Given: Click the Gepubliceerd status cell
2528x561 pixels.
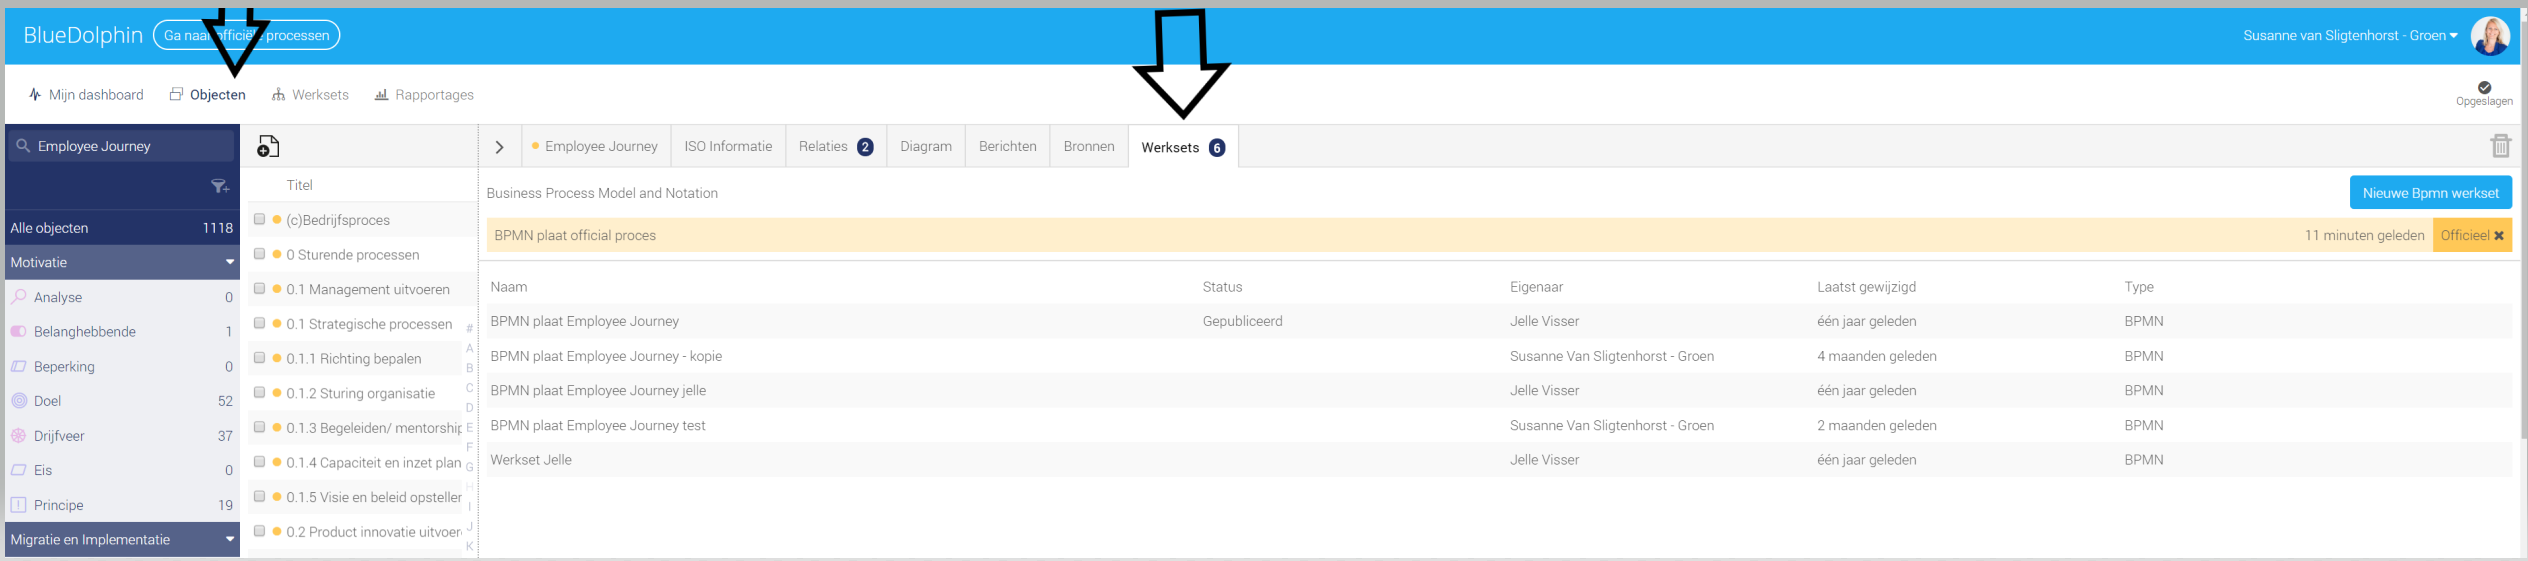Looking at the screenshot, I should 1242,321.
